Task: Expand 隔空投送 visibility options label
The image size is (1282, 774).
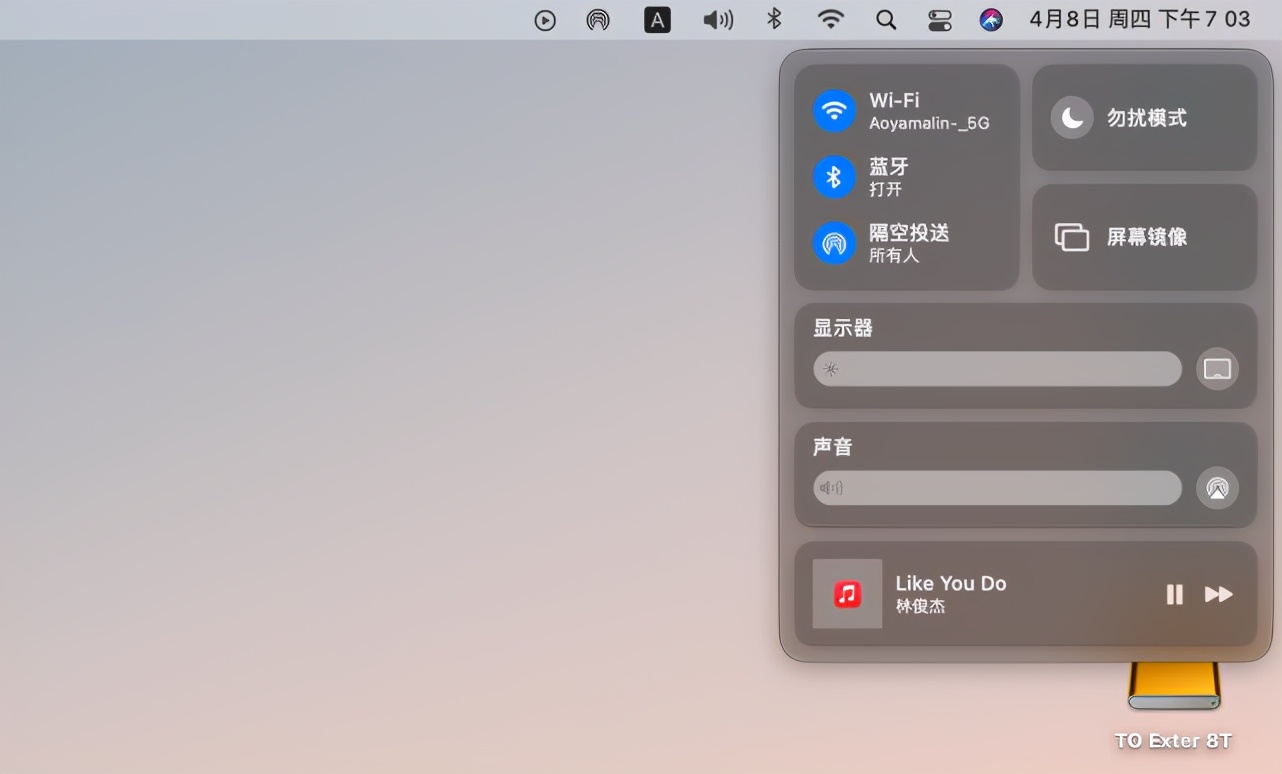Action: (x=909, y=233)
